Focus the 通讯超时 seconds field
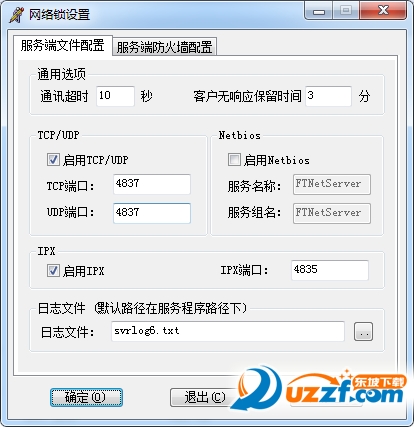Image resolution: width=414 pixels, height=427 pixels. pyautogui.click(x=115, y=96)
